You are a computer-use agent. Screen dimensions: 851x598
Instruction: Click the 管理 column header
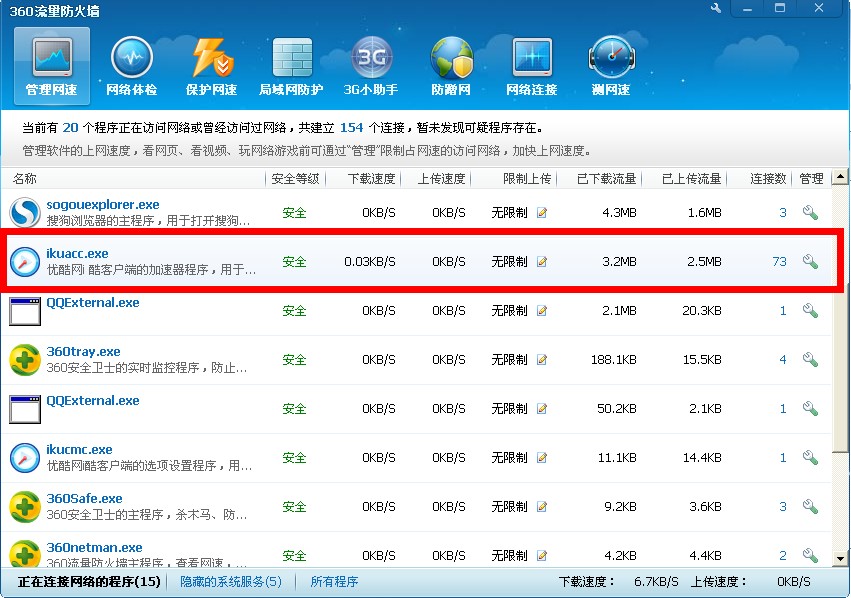coord(811,179)
